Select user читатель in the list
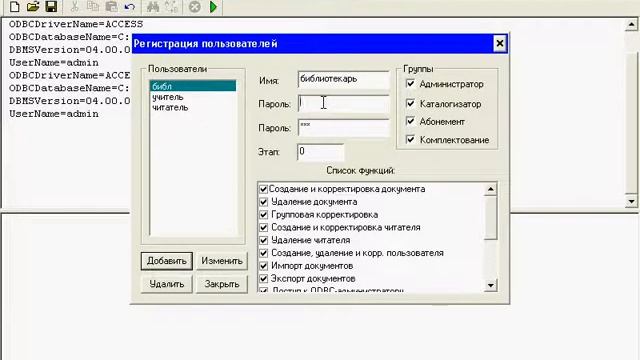Image resolution: width=640 pixels, height=360 pixels. click(170, 108)
